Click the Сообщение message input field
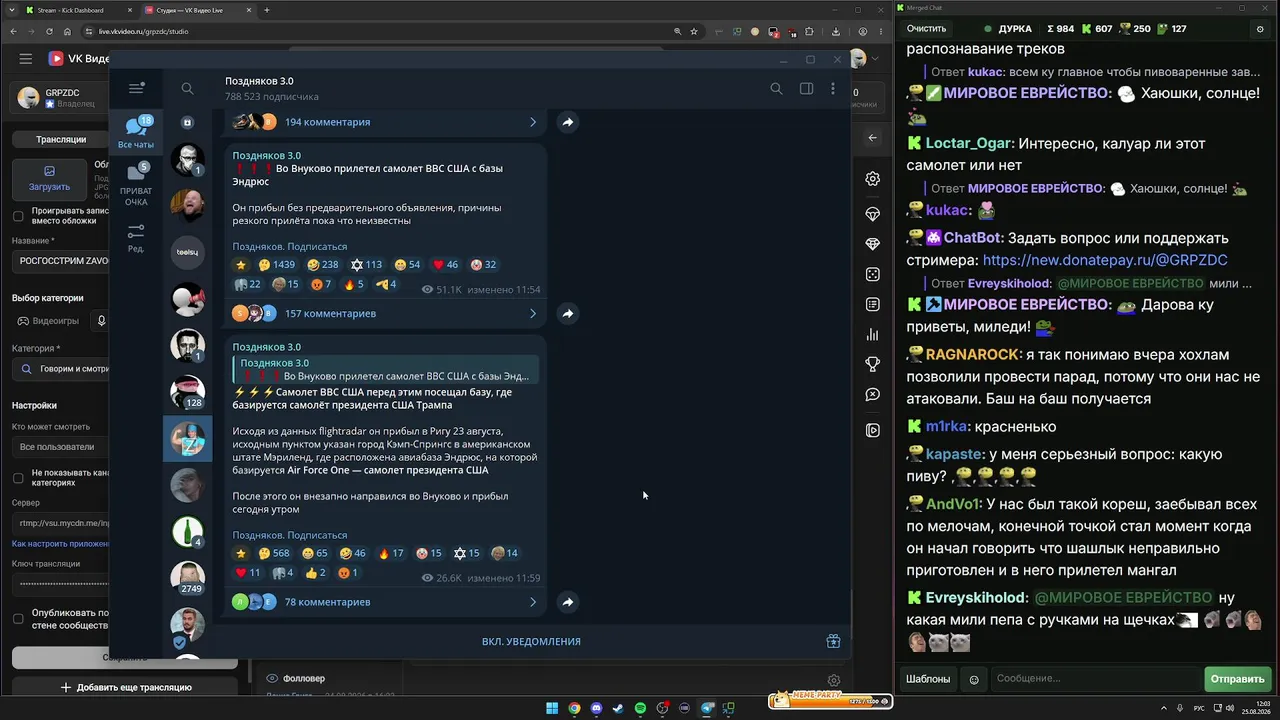 tap(1095, 679)
